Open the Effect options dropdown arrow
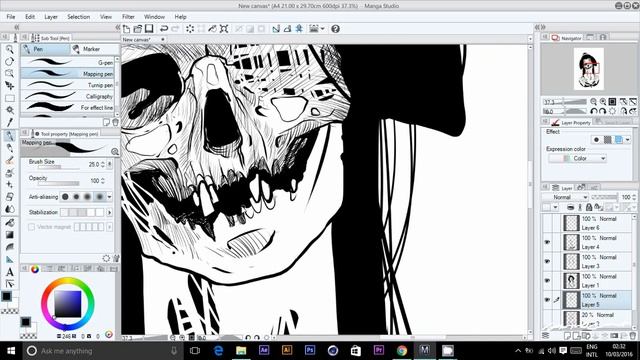This screenshot has width=640, height=360. (628, 140)
